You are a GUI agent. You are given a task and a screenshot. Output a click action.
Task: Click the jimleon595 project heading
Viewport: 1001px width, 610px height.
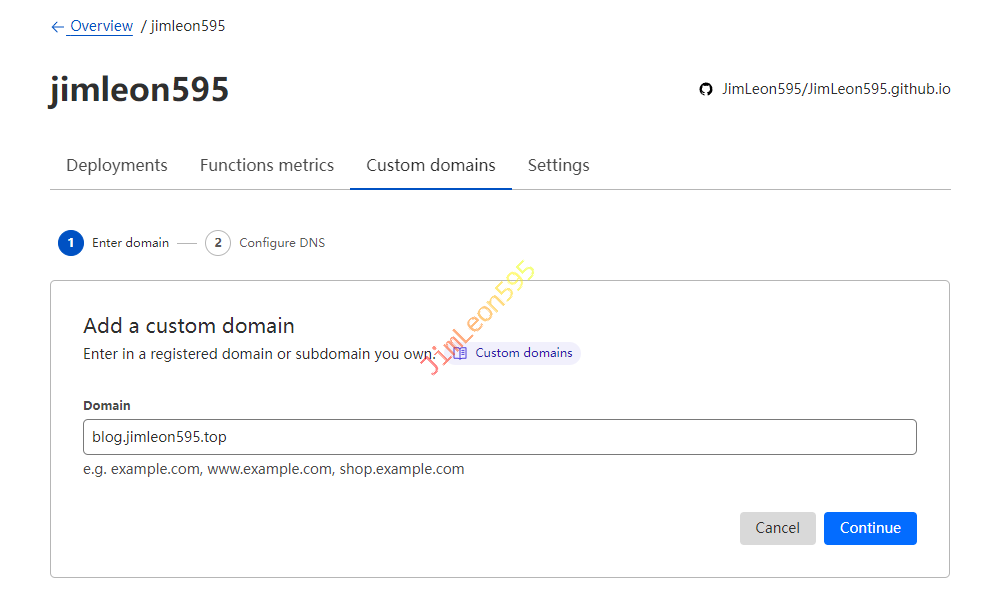click(x=139, y=90)
